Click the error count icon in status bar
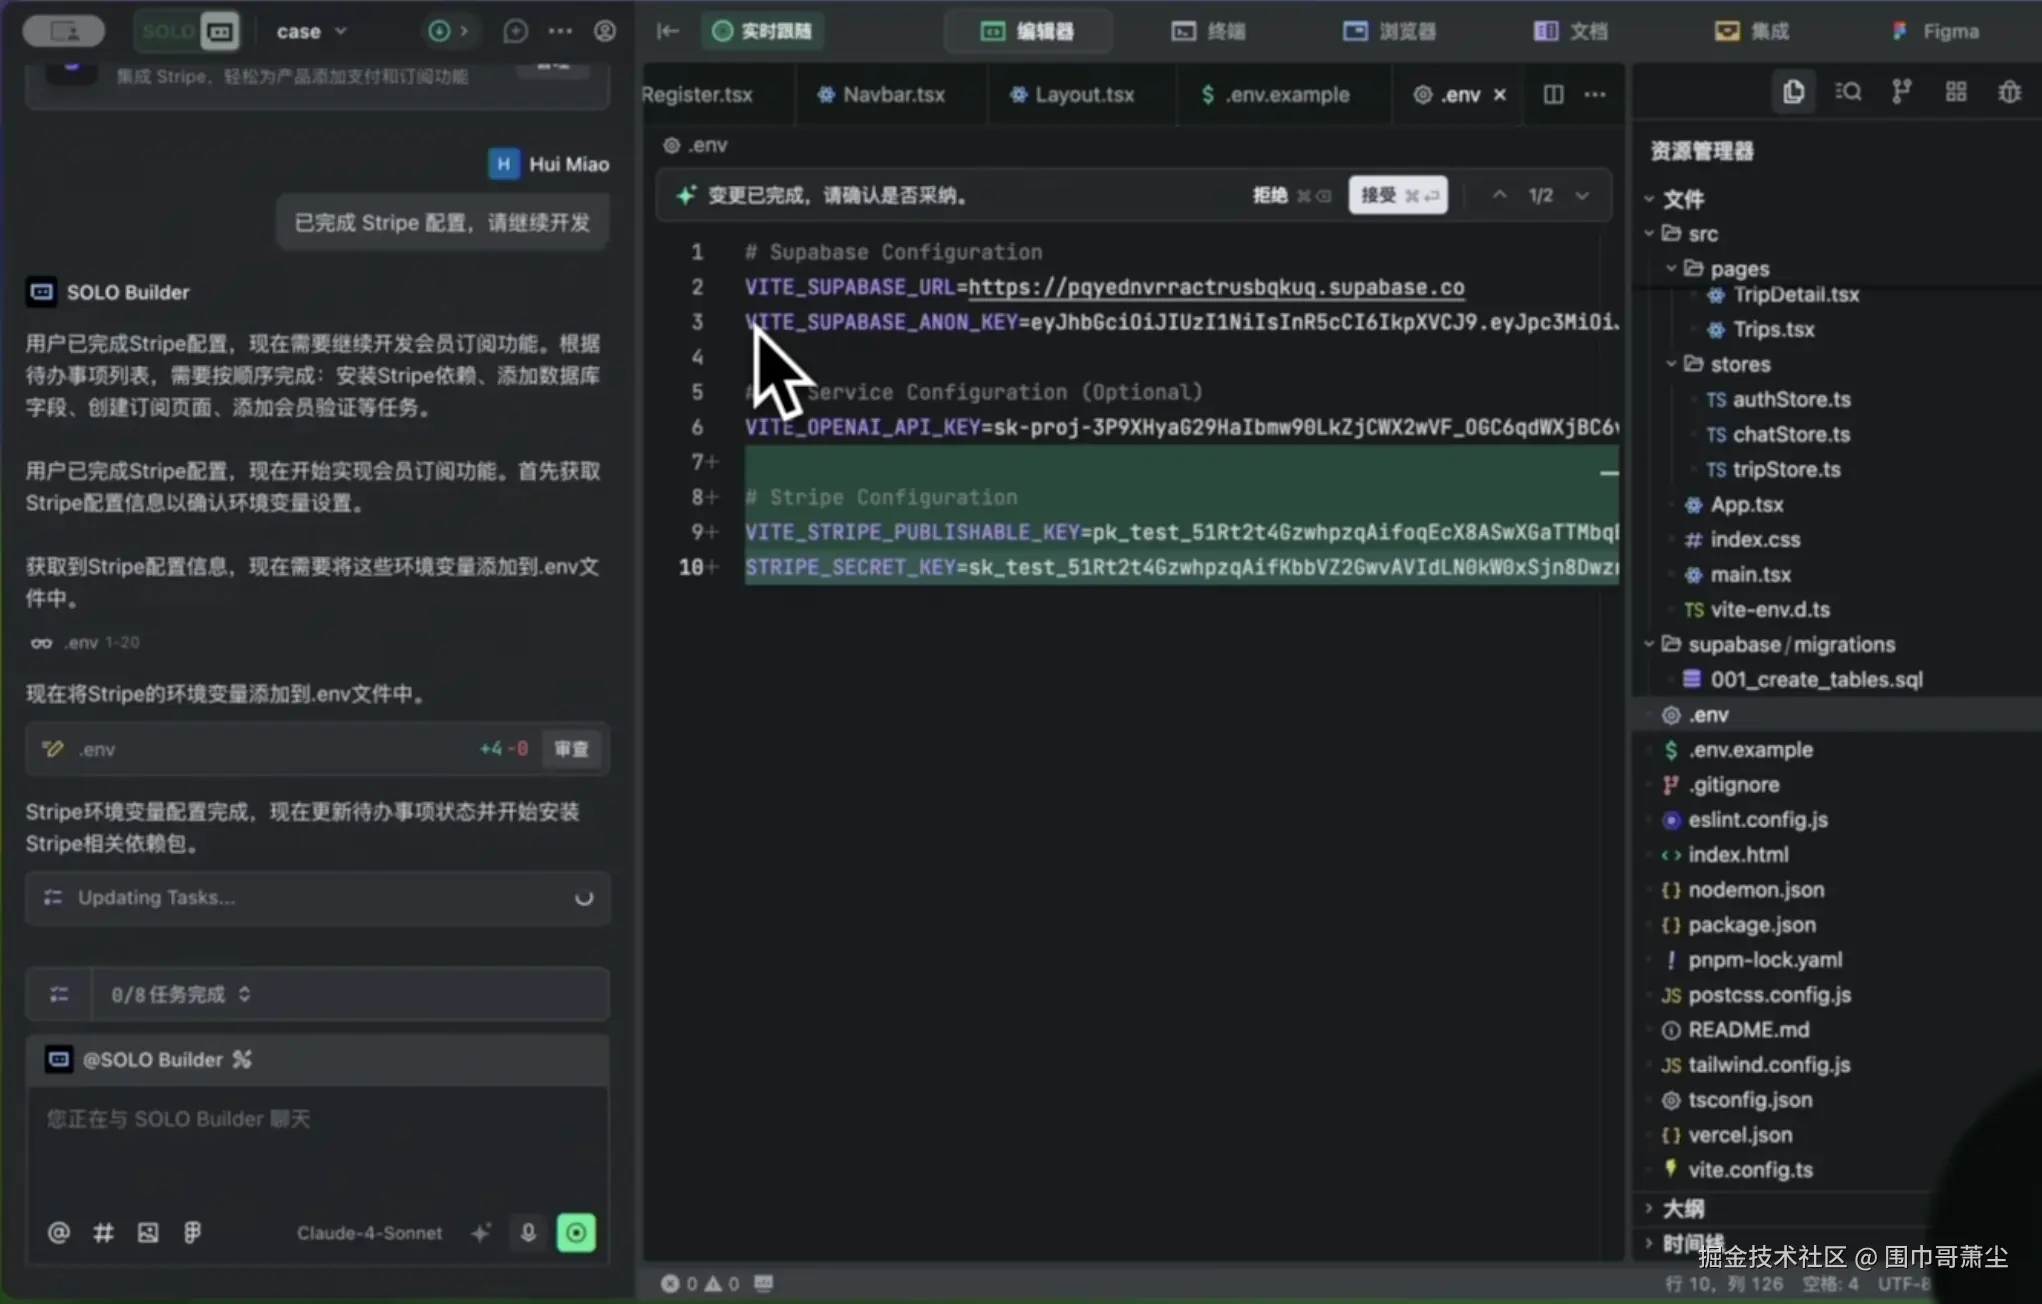The image size is (2042, 1304). coord(670,1284)
